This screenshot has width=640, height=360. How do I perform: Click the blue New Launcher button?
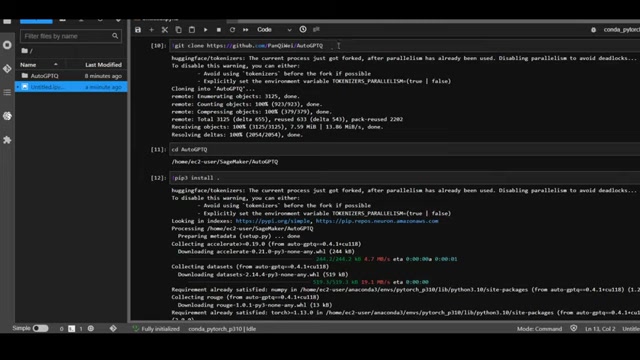[36, 20]
